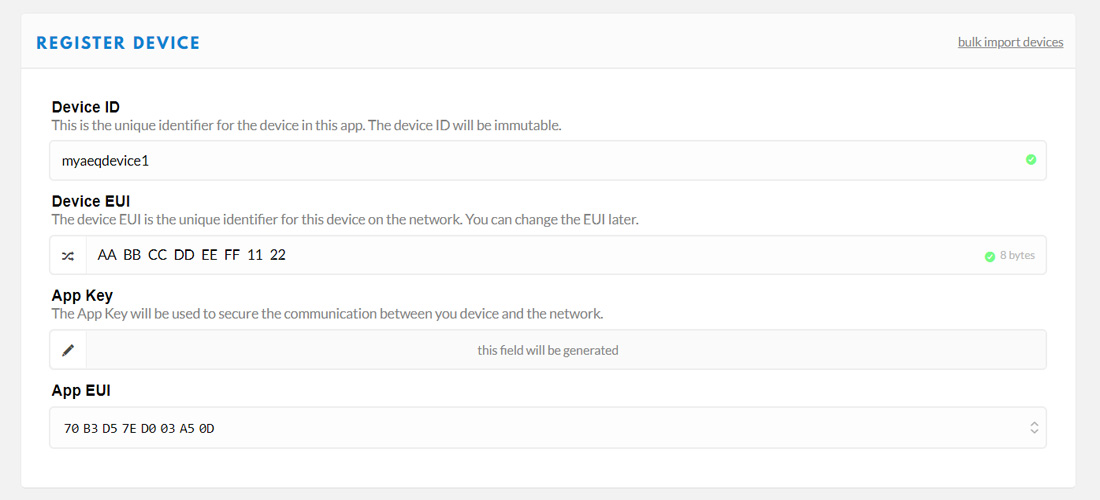Click the 8 bytes indicator text

(x=1017, y=256)
